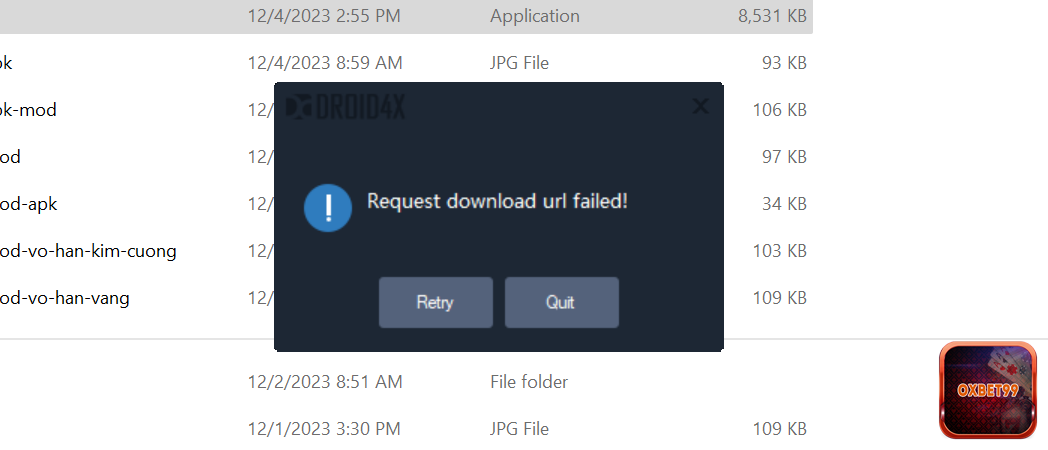
Task: Select the file ending in "od-vo-han-kim-cuong"
Action: coord(88,251)
